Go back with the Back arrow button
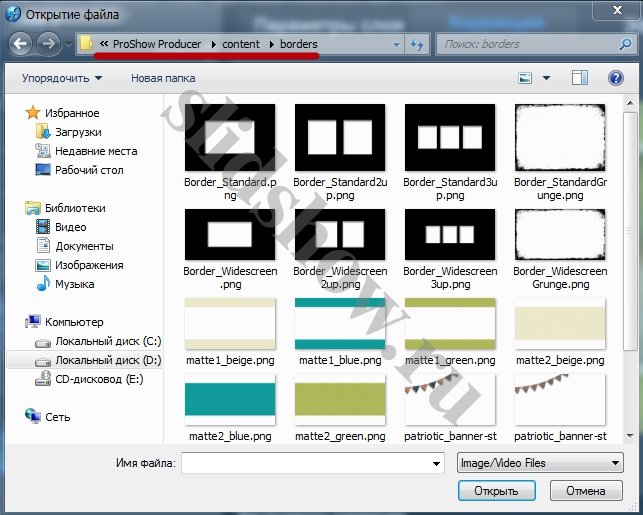The image size is (643, 515). [20, 43]
